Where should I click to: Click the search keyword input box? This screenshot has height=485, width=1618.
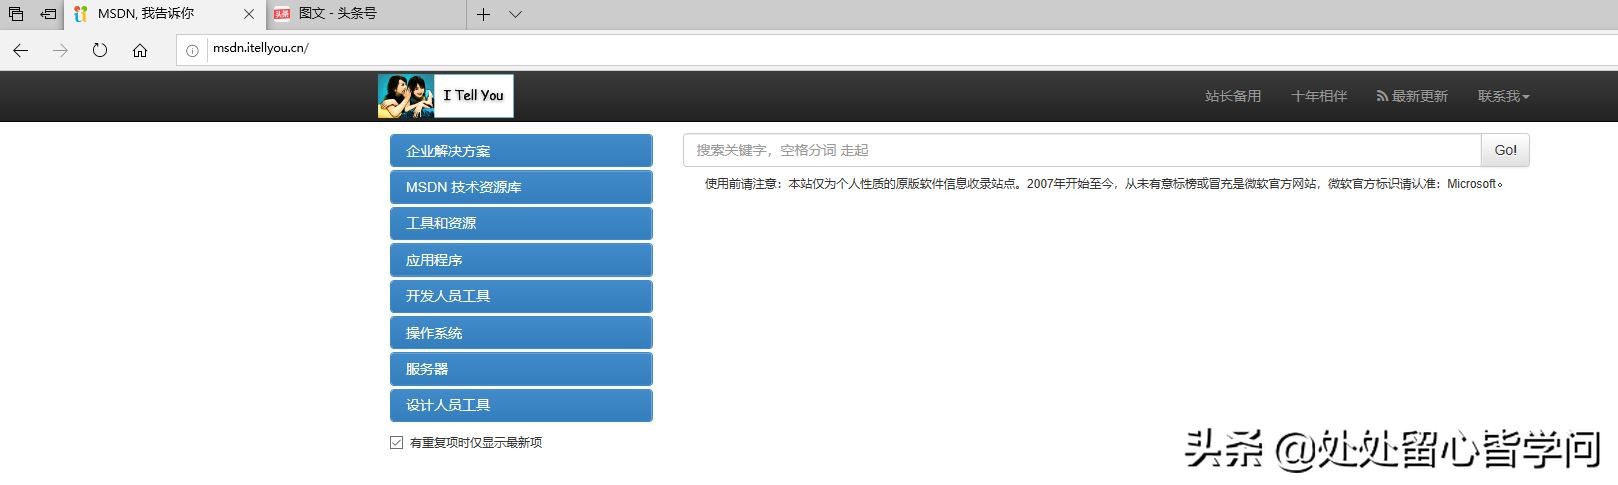pyautogui.click(x=1082, y=150)
